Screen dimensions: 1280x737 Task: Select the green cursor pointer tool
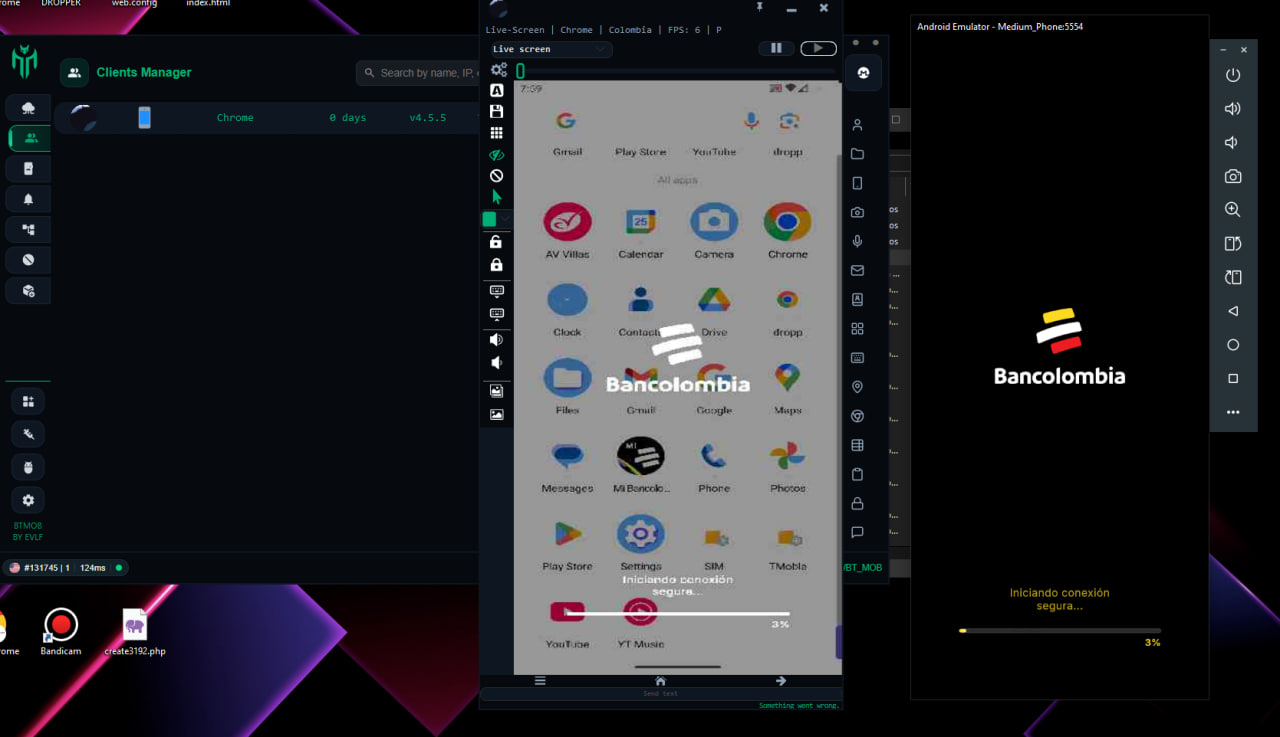click(x=497, y=197)
